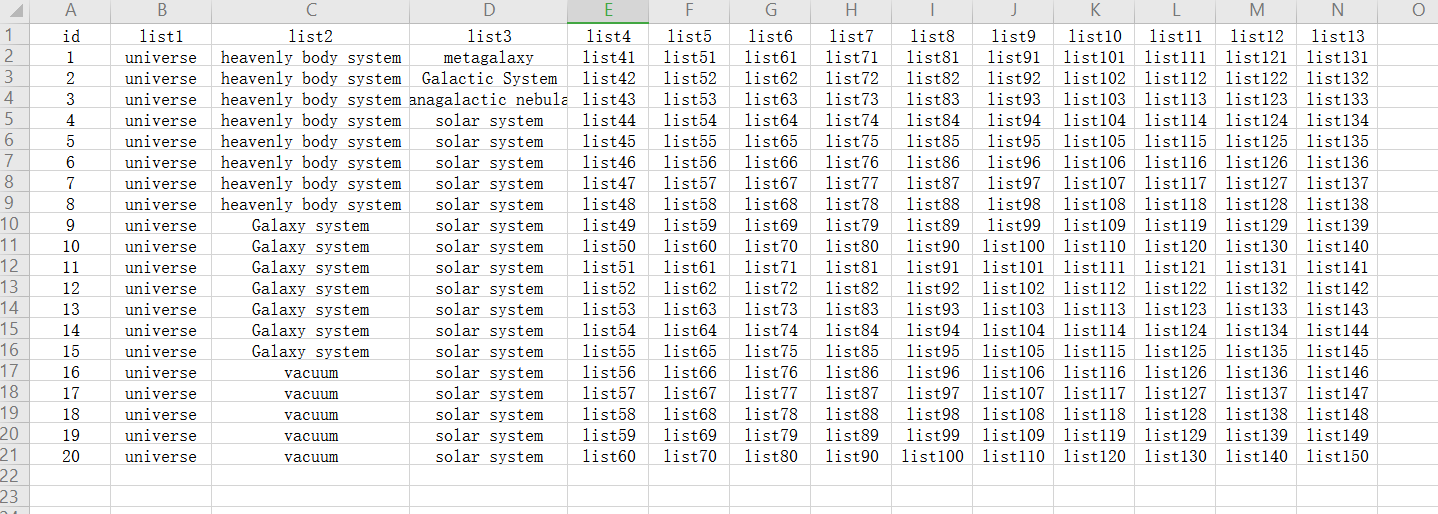The height and width of the screenshot is (514, 1438).
Task: Select column H header
Action: point(851,11)
